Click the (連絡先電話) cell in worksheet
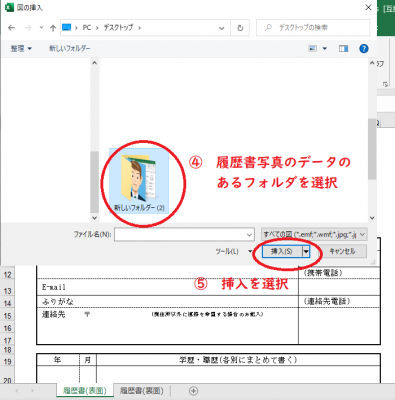This screenshot has width=395, height=400. (x=339, y=301)
